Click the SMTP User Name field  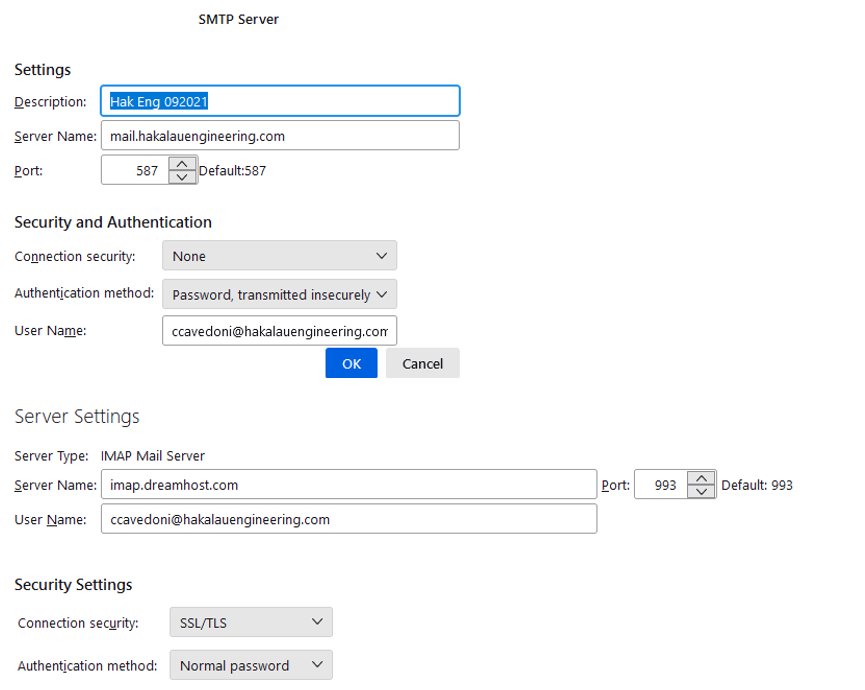[x=279, y=331]
